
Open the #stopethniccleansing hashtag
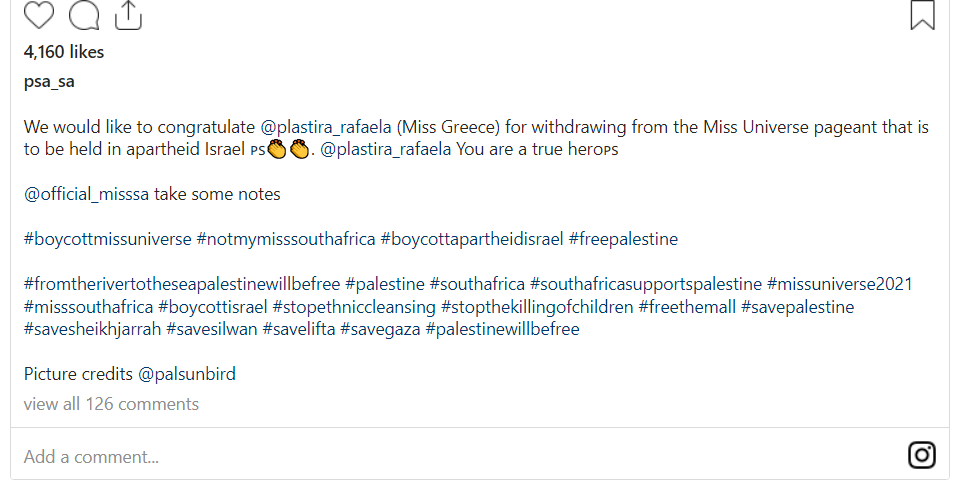(354, 306)
